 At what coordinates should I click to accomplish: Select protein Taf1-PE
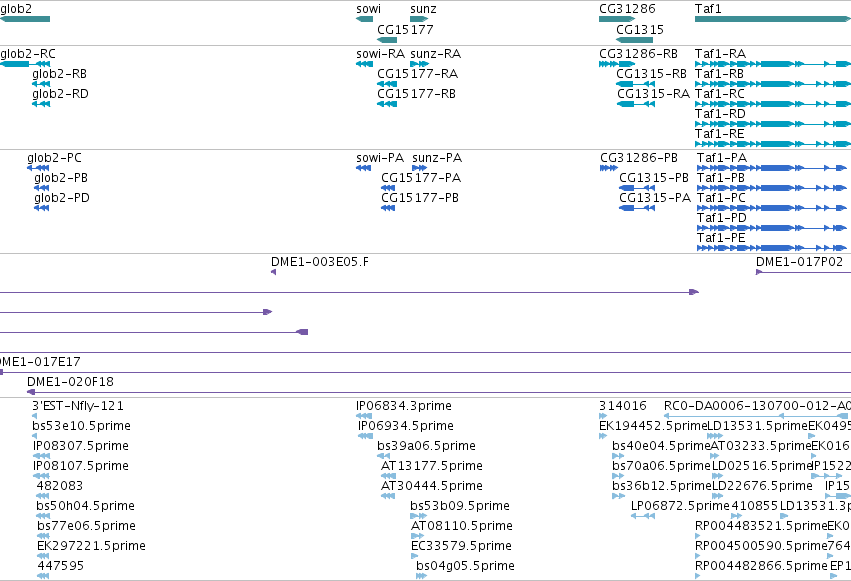(x=772, y=248)
